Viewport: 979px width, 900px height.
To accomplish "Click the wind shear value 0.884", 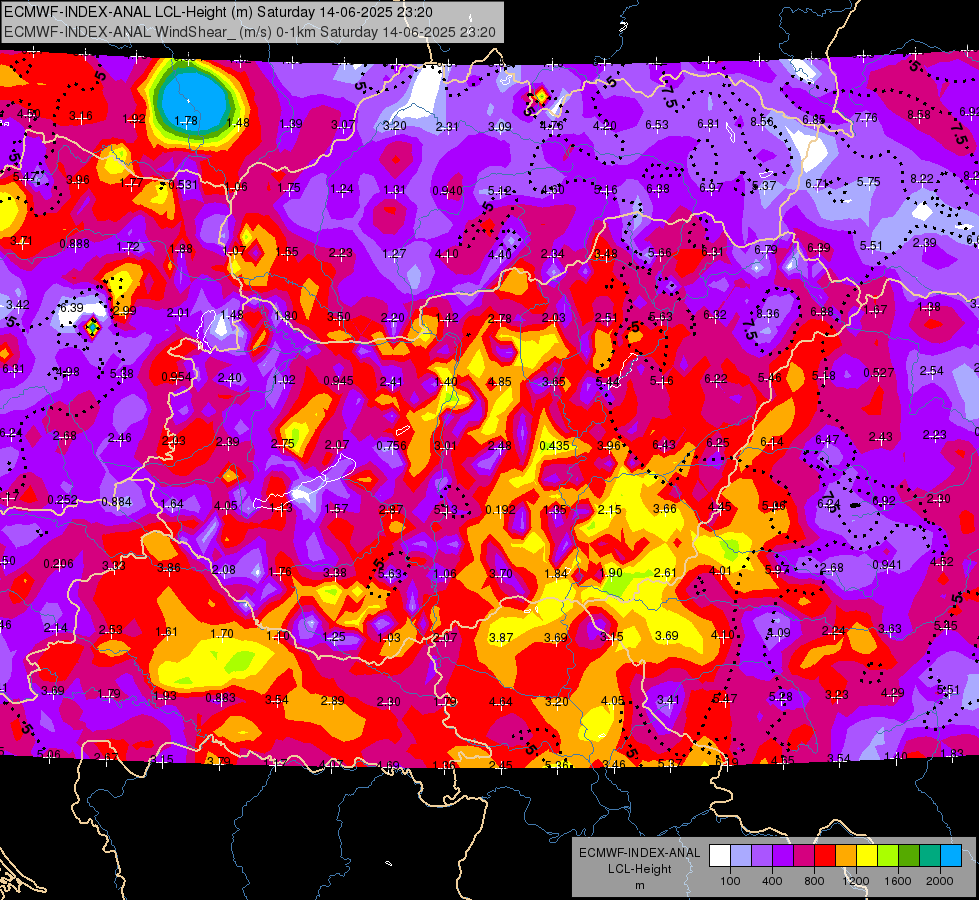I will (116, 502).
